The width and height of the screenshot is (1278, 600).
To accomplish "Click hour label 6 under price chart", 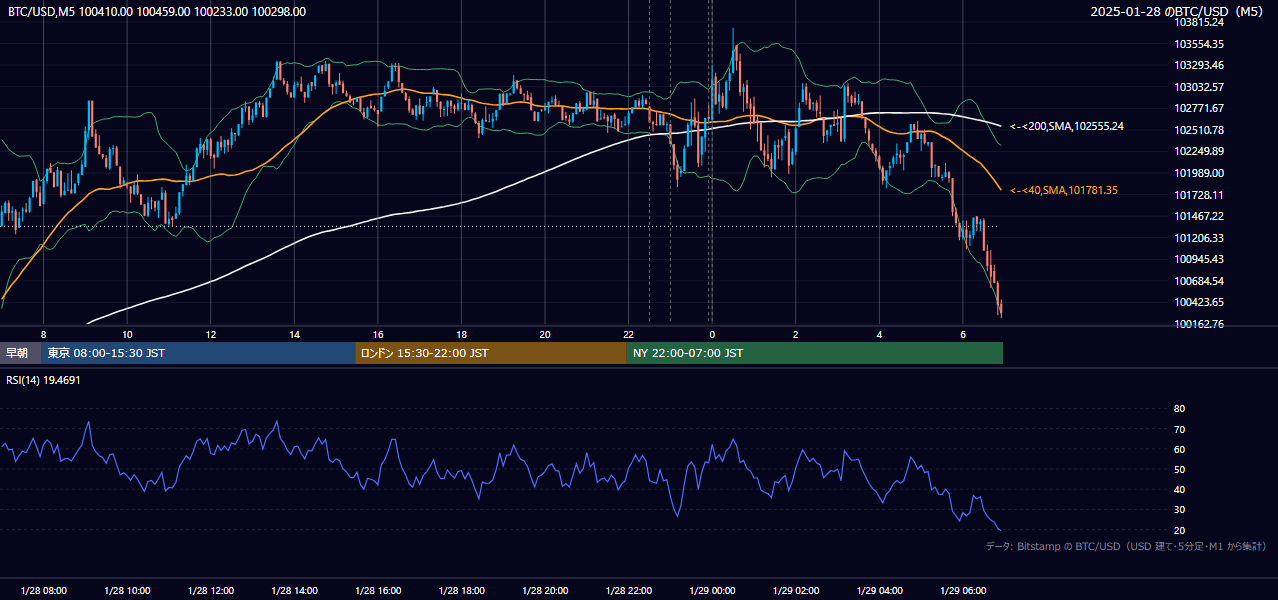I will pyautogui.click(x=963, y=334).
